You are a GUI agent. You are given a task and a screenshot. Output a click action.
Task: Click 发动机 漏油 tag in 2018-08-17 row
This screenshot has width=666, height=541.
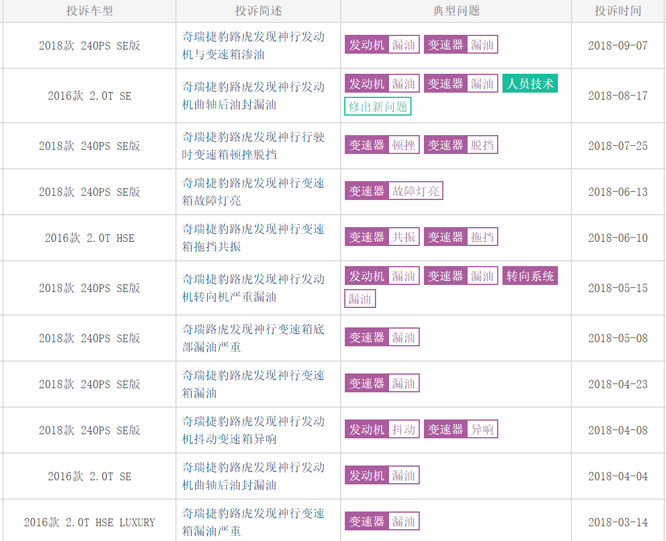pyautogui.click(x=382, y=83)
